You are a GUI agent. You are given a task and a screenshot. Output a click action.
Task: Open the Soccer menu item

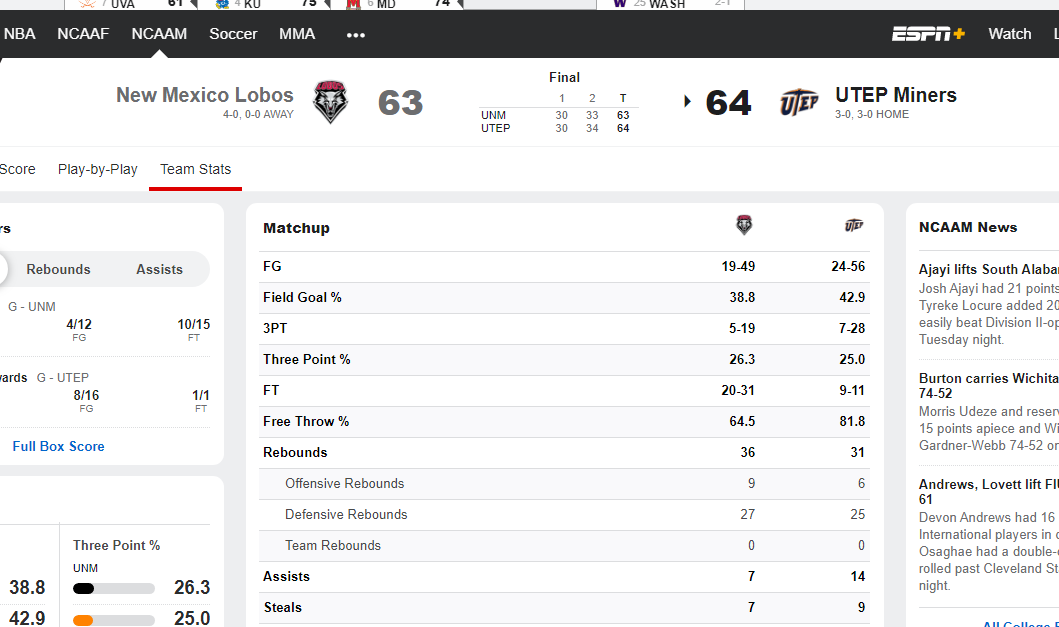pos(233,34)
